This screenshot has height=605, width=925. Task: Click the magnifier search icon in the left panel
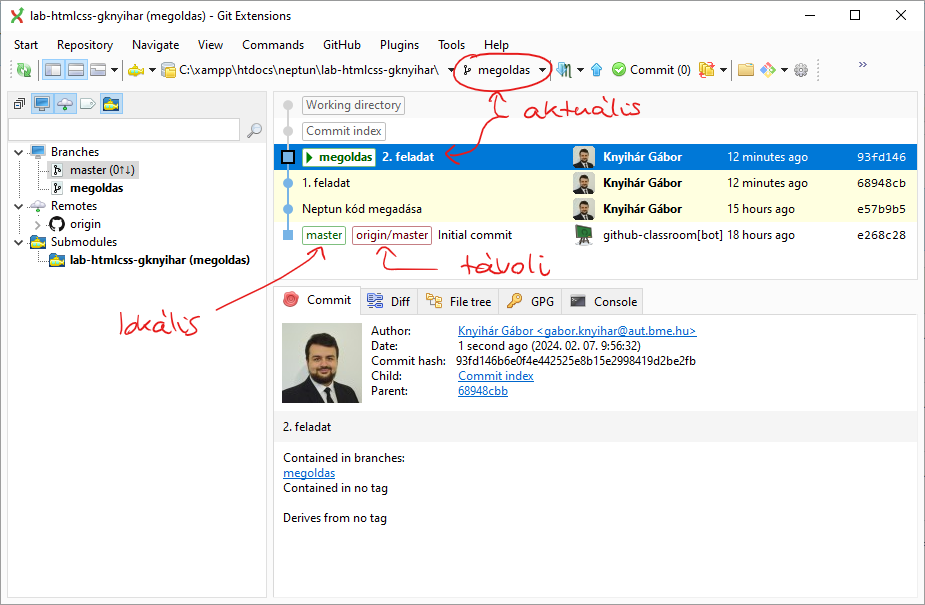pyautogui.click(x=254, y=130)
